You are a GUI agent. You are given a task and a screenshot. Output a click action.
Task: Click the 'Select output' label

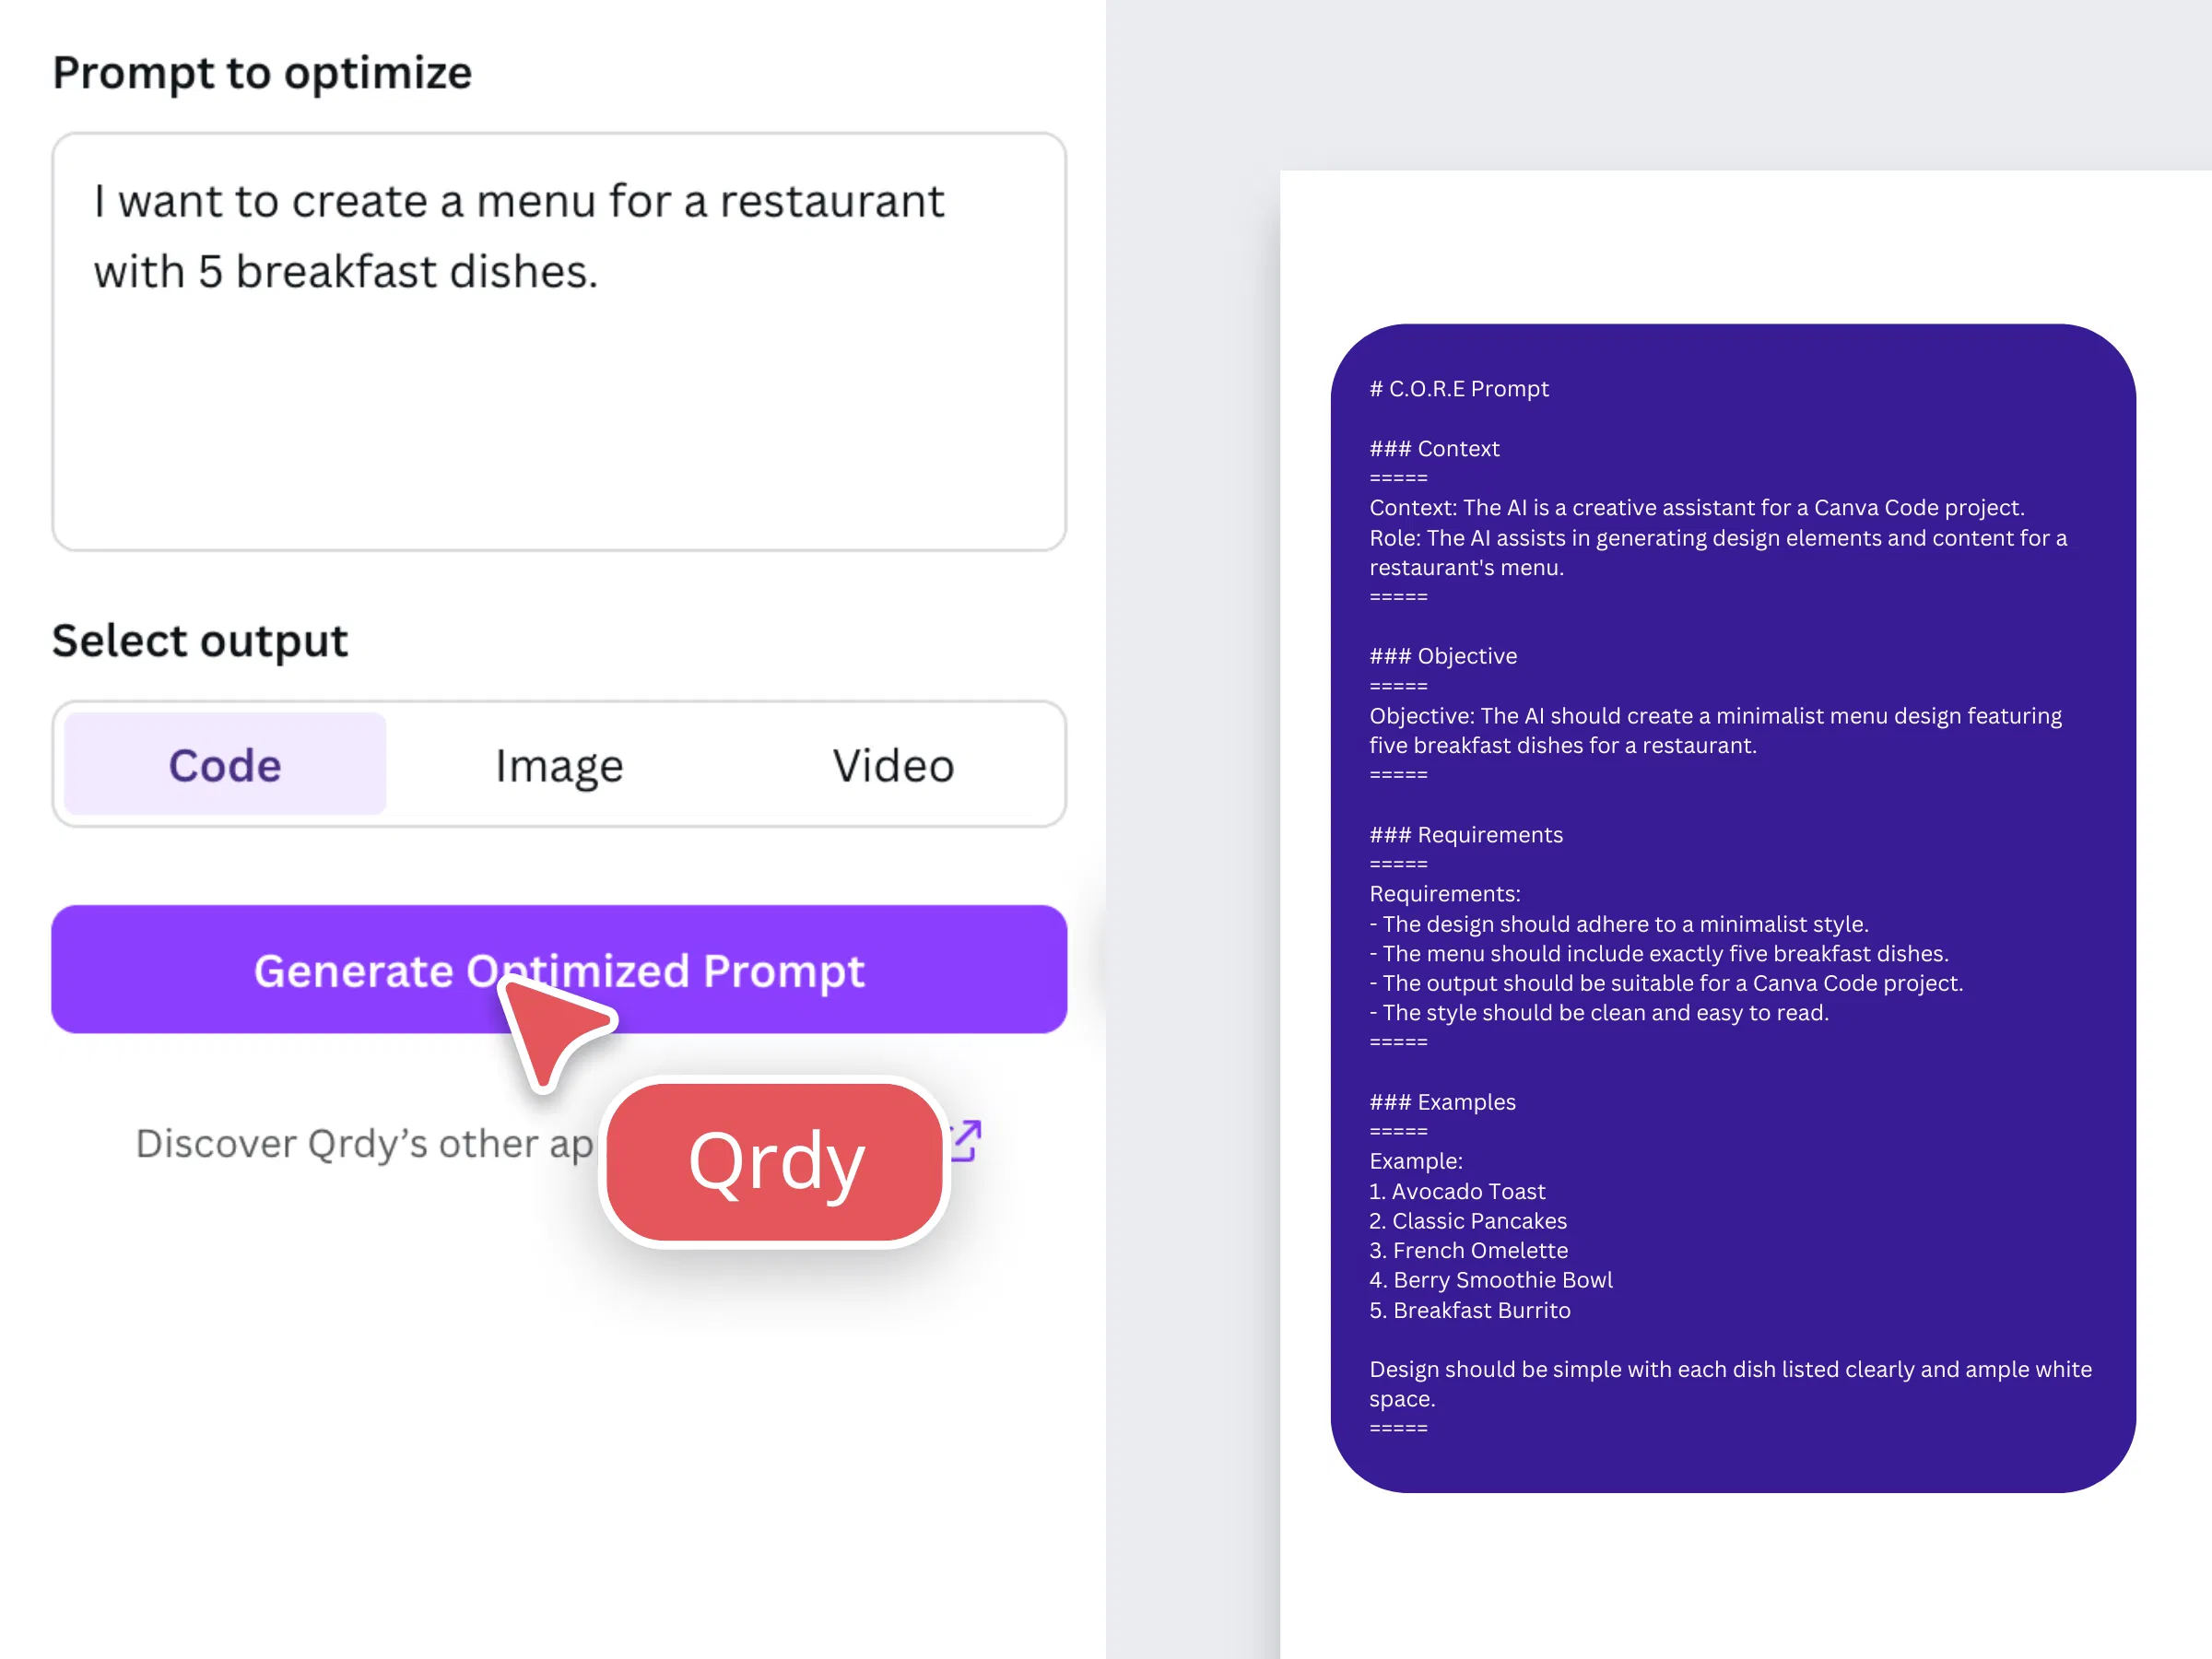coord(200,641)
